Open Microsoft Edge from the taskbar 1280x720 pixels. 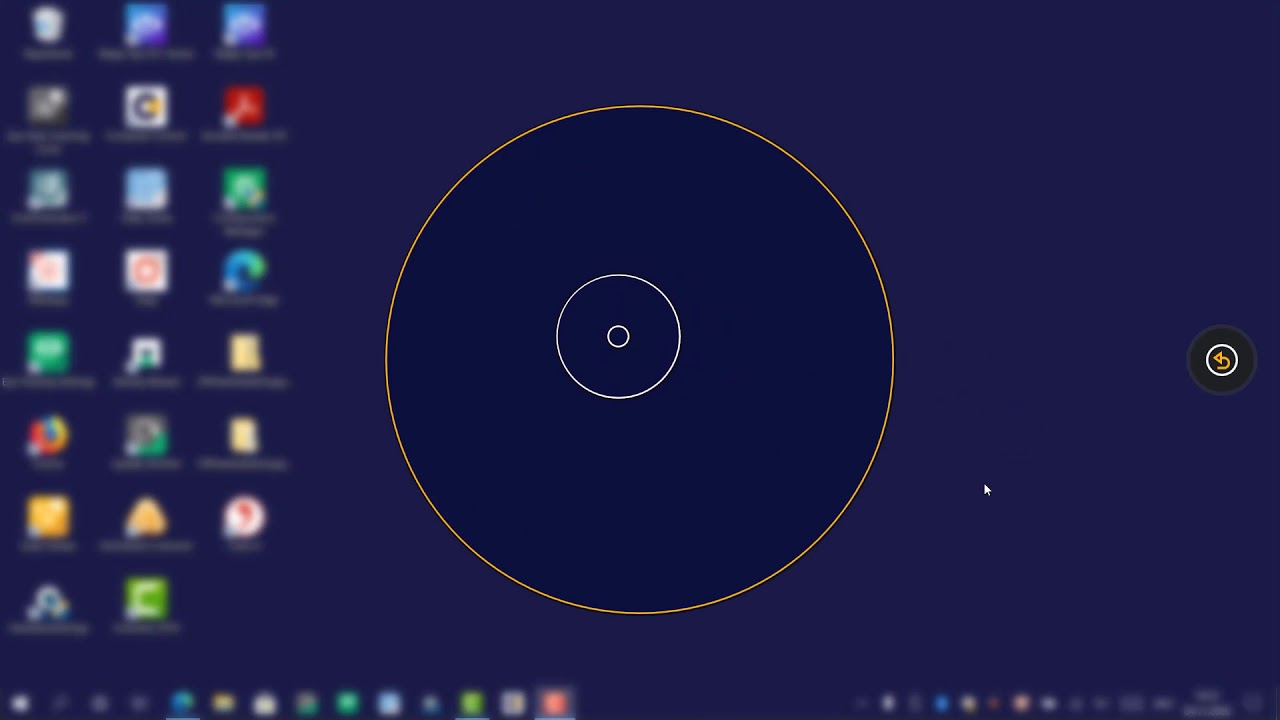pyautogui.click(x=182, y=704)
